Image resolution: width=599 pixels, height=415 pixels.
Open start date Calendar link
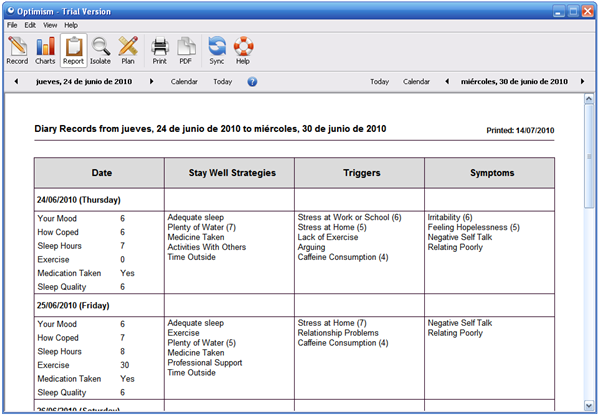pos(184,81)
